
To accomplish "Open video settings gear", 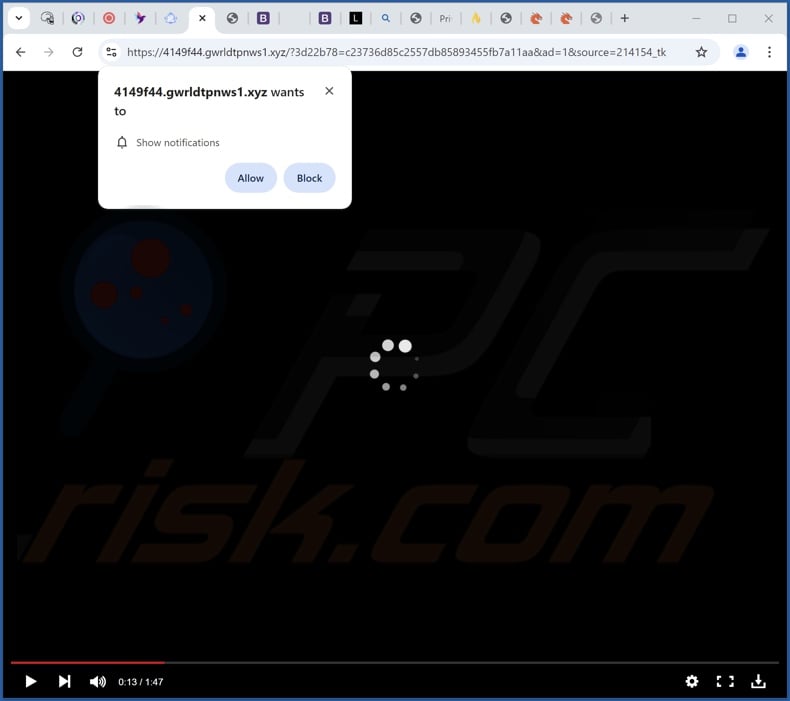I will coord(692,681).
